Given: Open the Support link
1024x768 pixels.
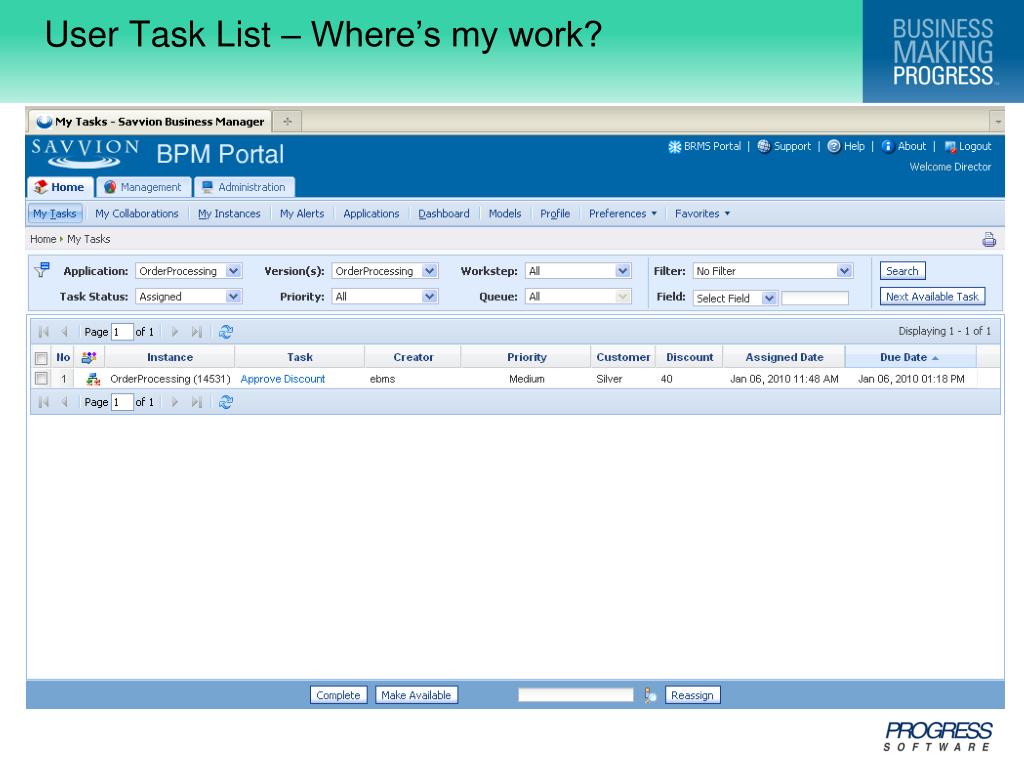Looking at the screenshot, I should click(784, 146).
